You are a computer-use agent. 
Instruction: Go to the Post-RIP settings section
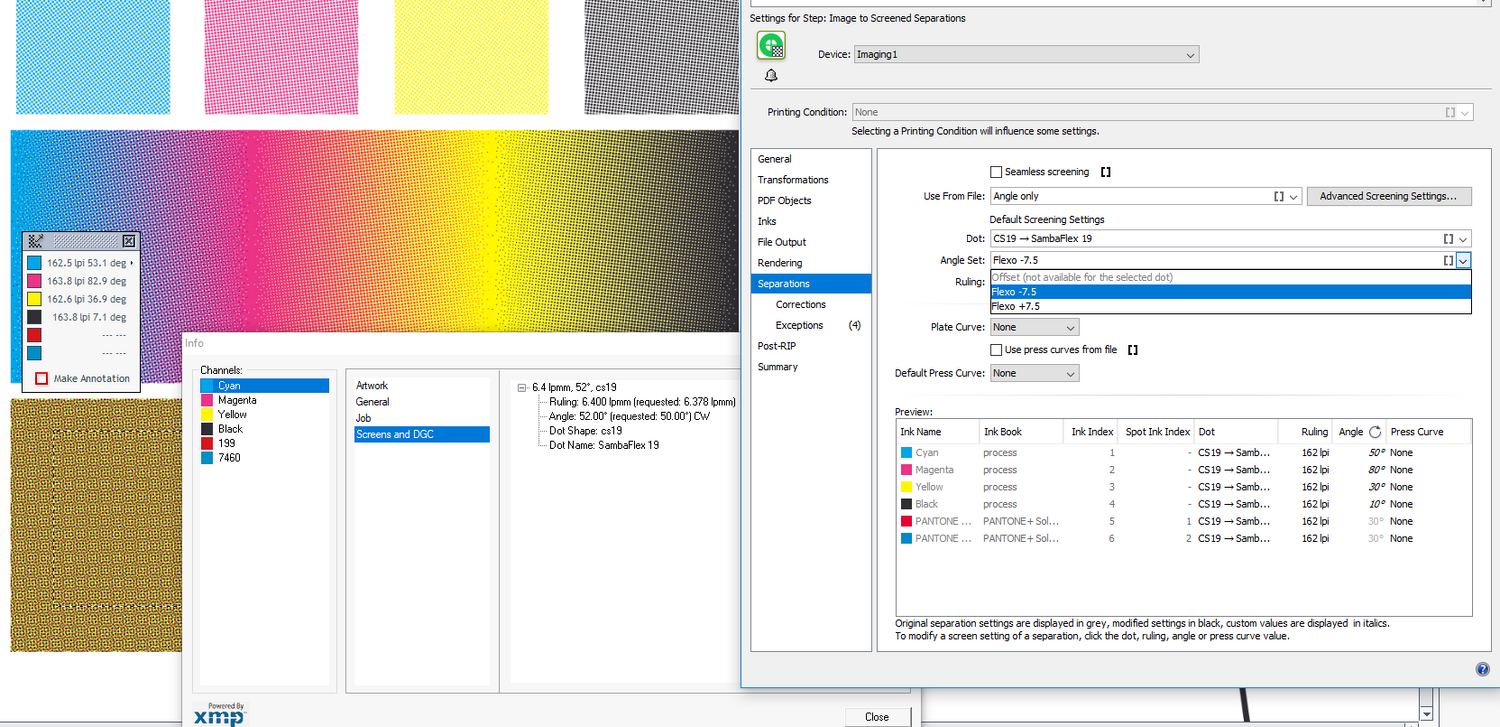tap(778, 346)
